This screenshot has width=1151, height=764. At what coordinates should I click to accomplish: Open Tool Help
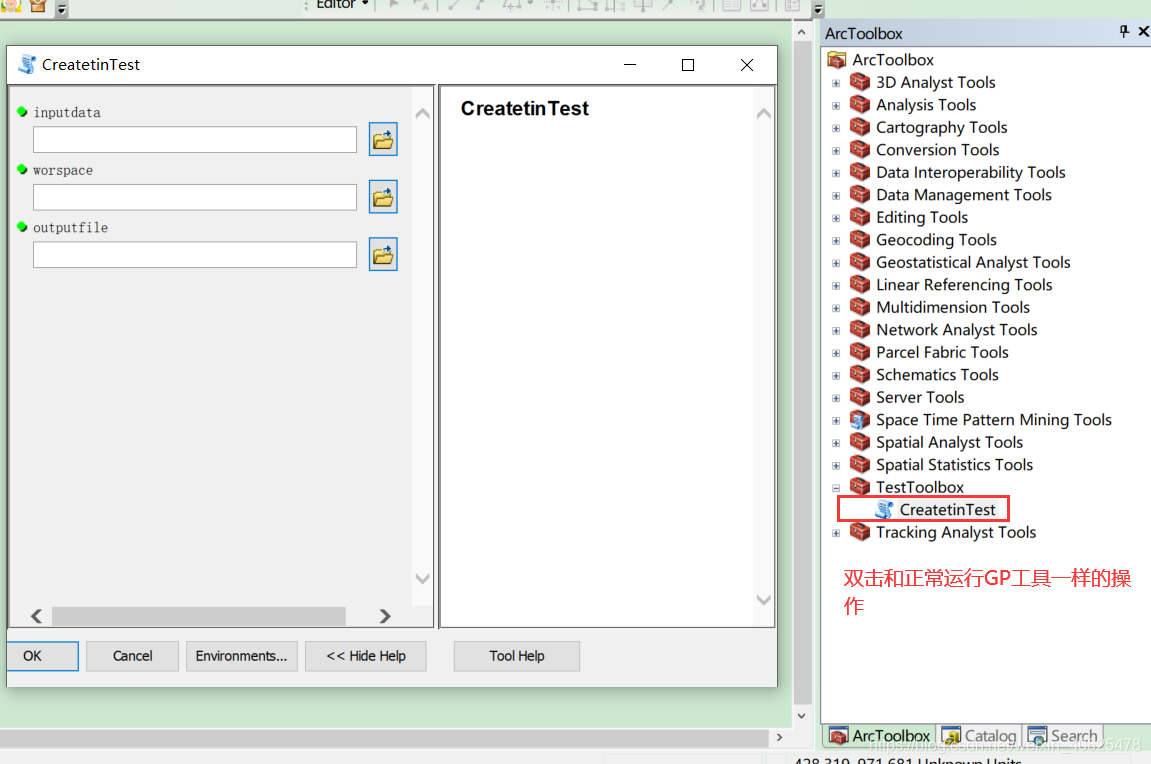click(x=517, y=656)
